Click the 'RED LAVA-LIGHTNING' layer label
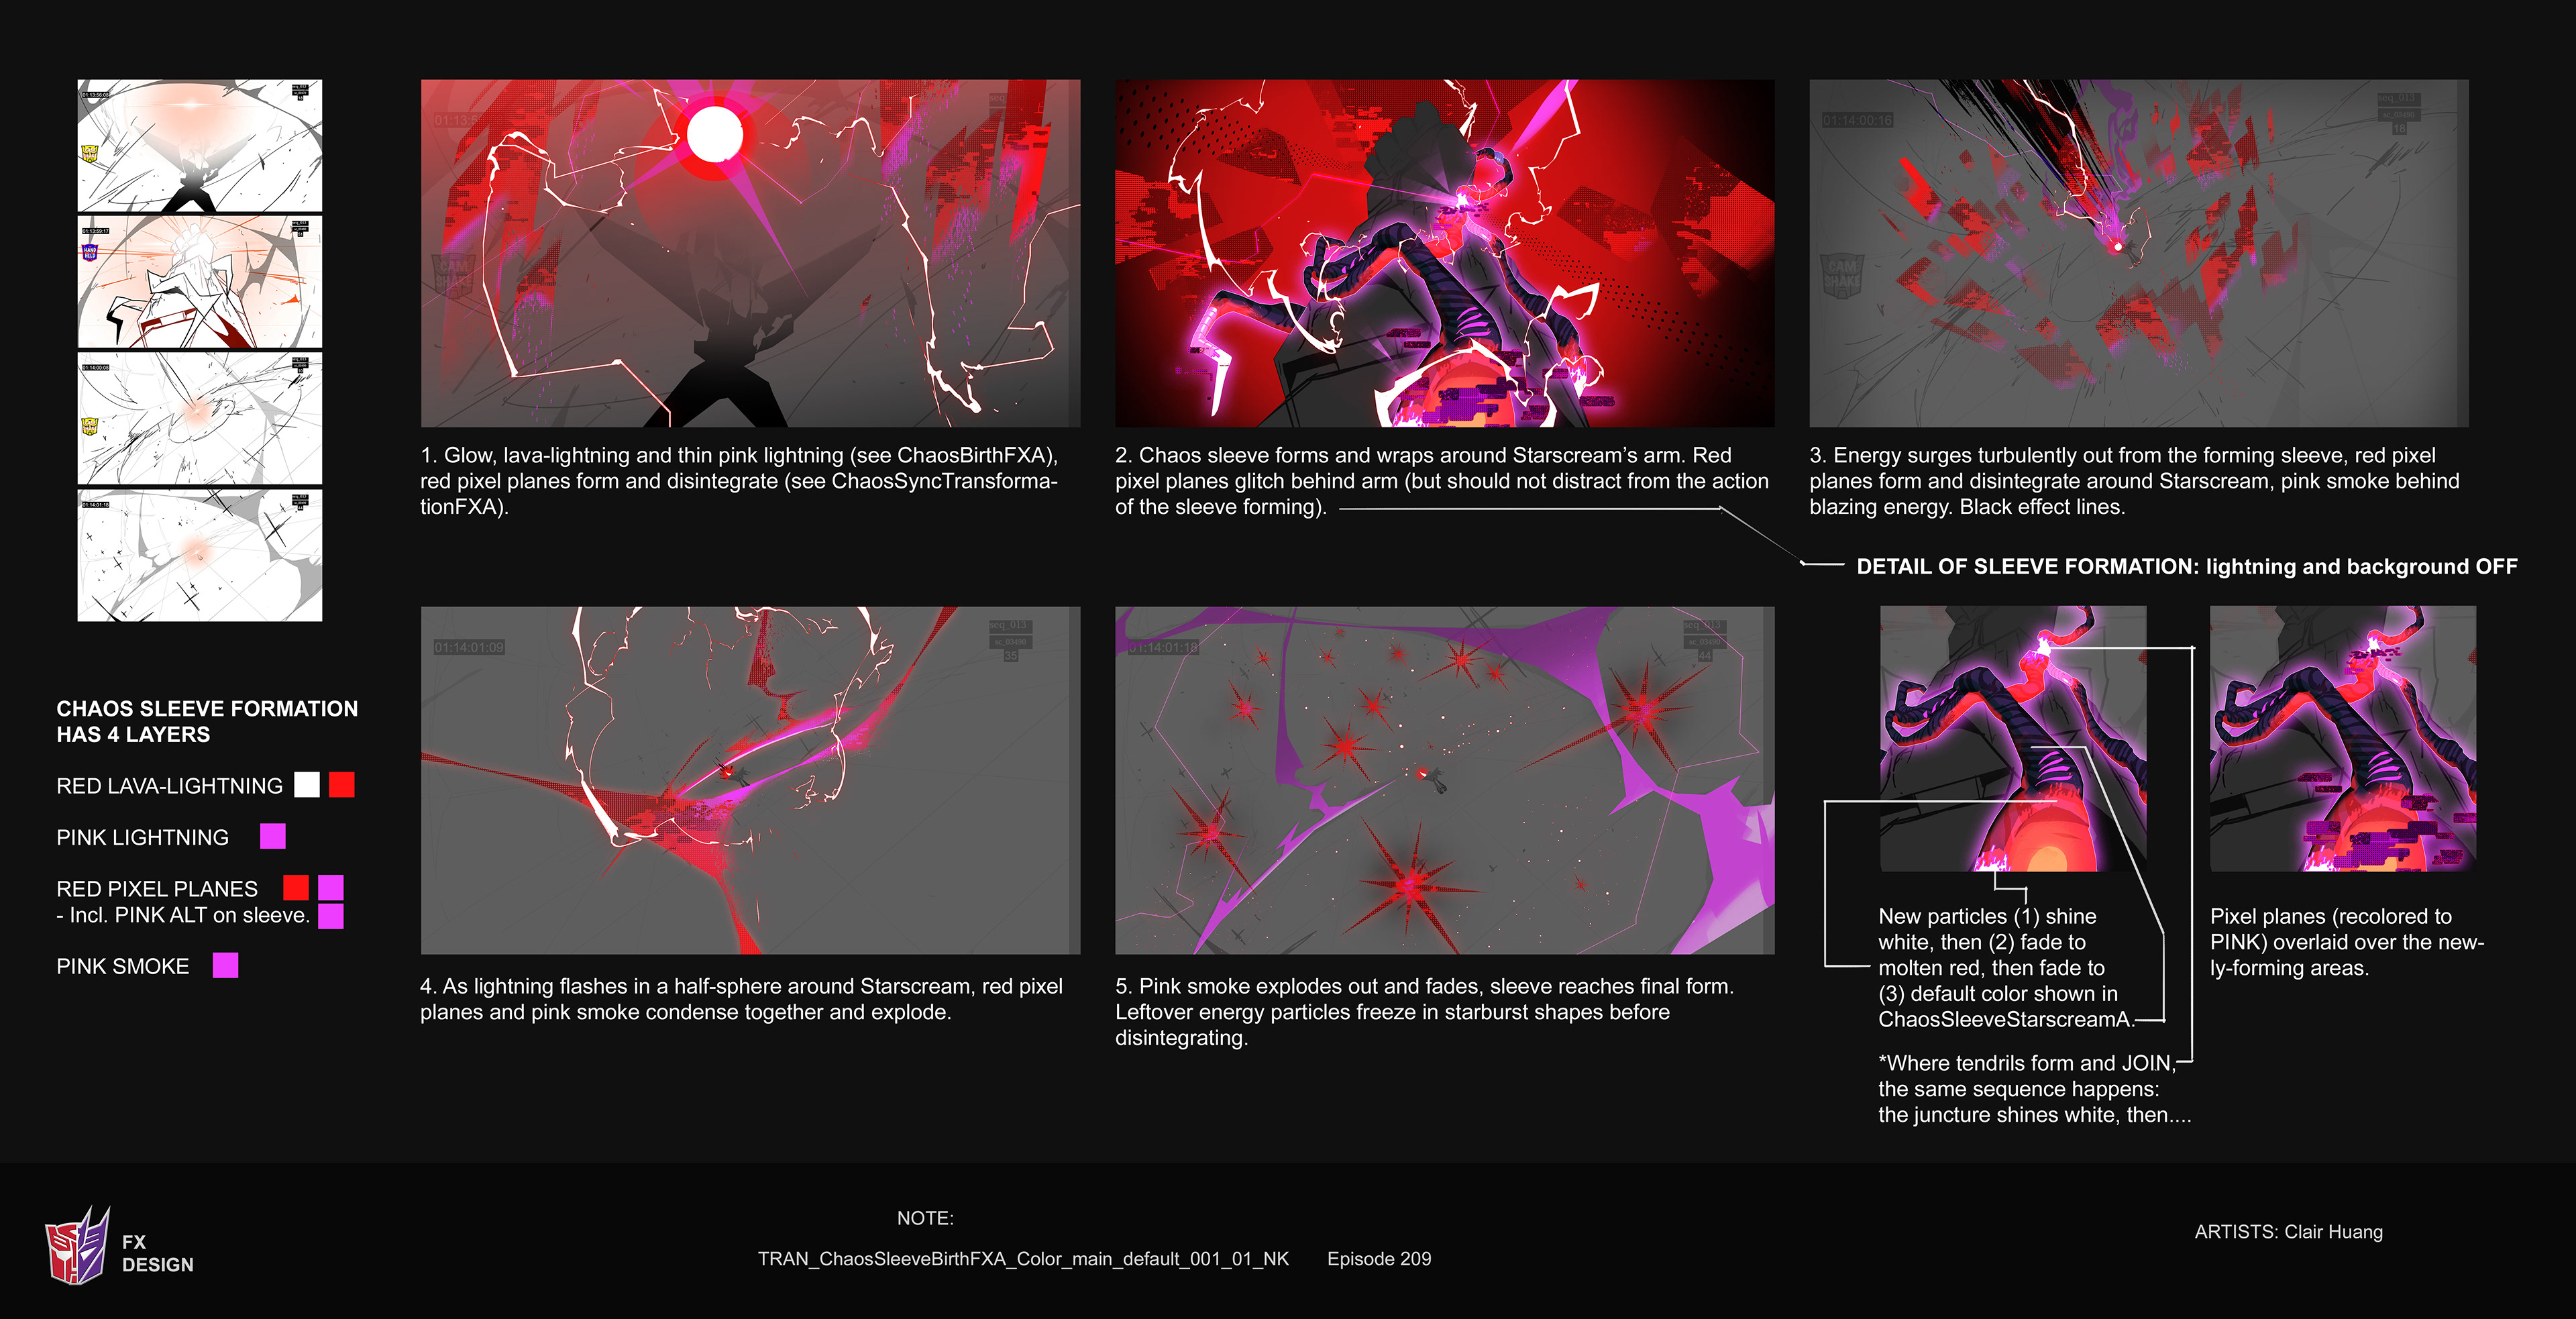 [169, 786]
